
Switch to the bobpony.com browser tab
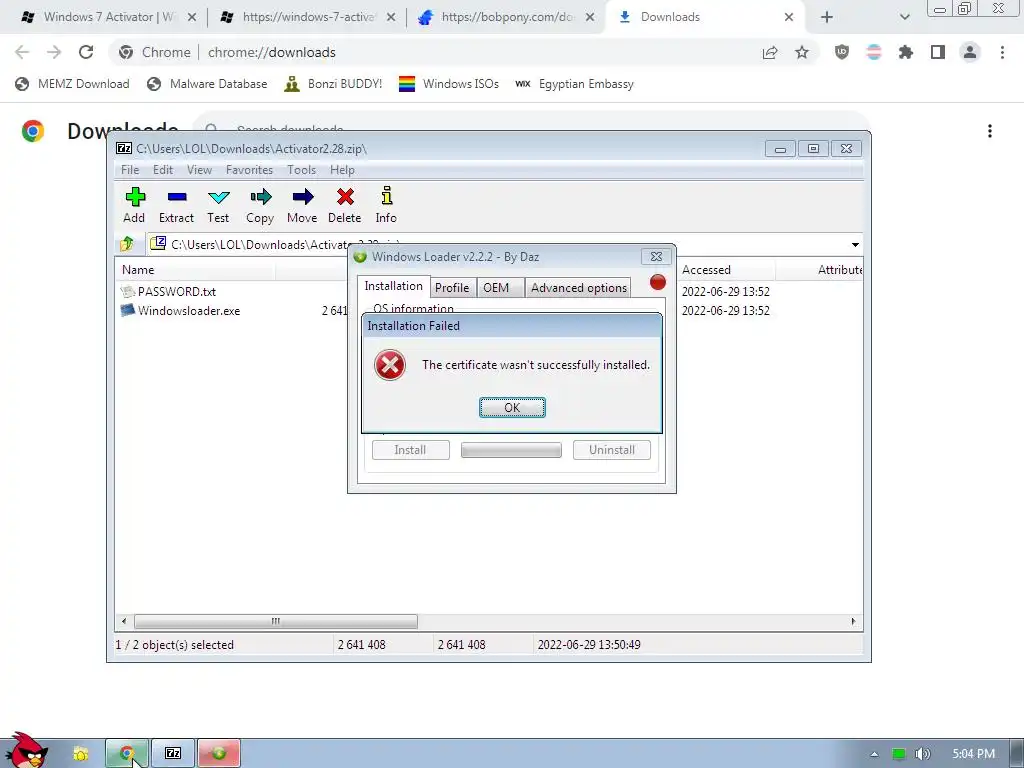pyautogui.click(x=507, y=17)
